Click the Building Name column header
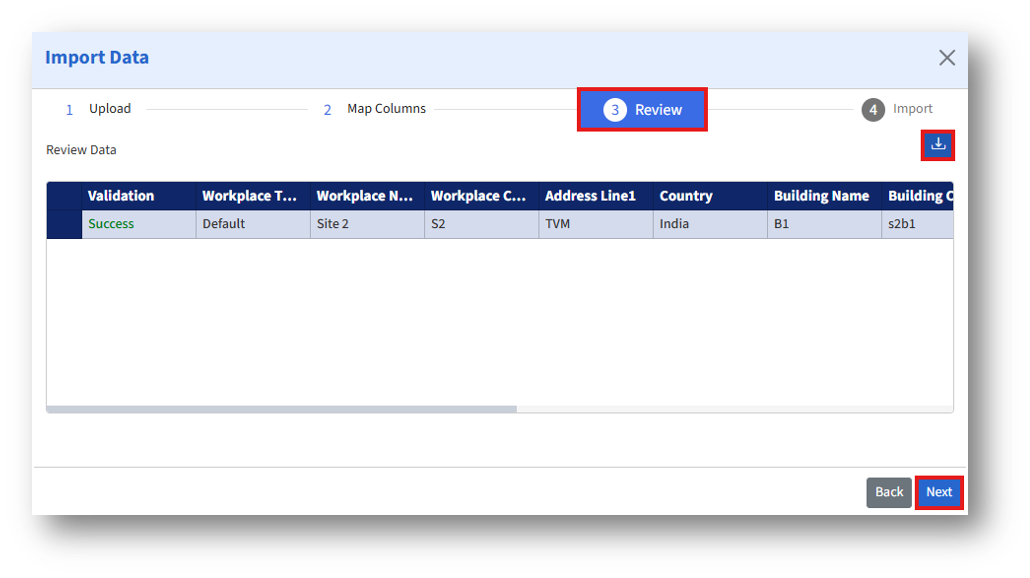The height and width of the screenshot is (578, 1030). tap(824, 196)
